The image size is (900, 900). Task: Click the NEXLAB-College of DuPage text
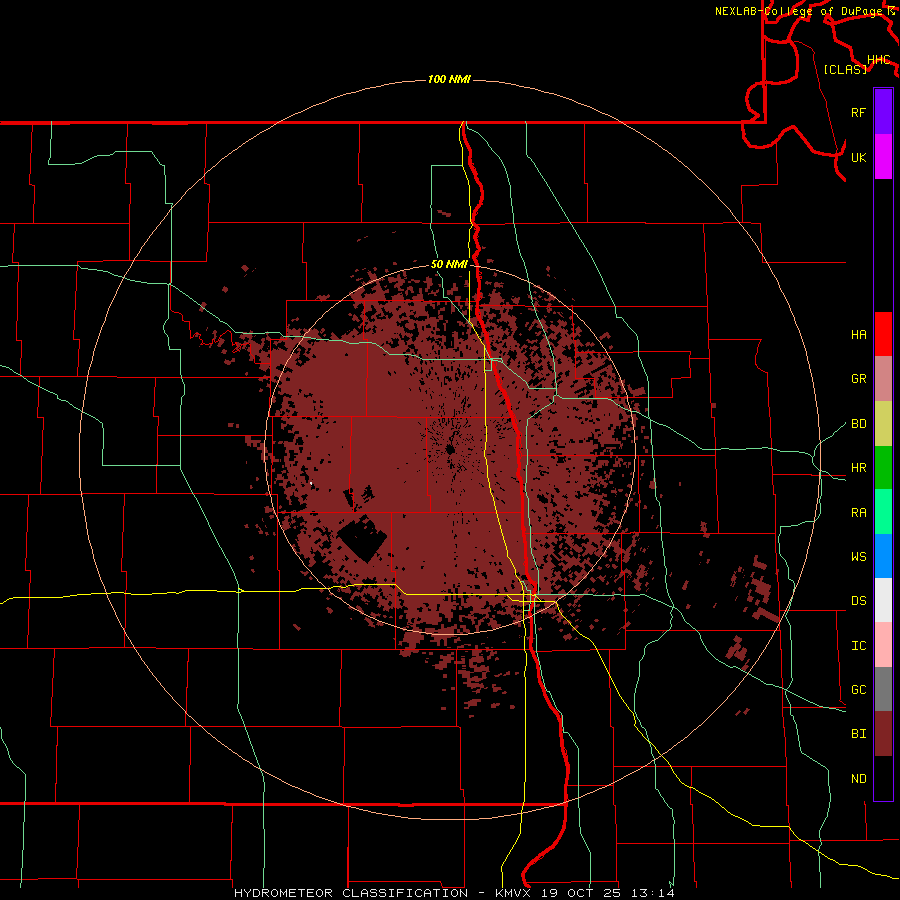799,11
